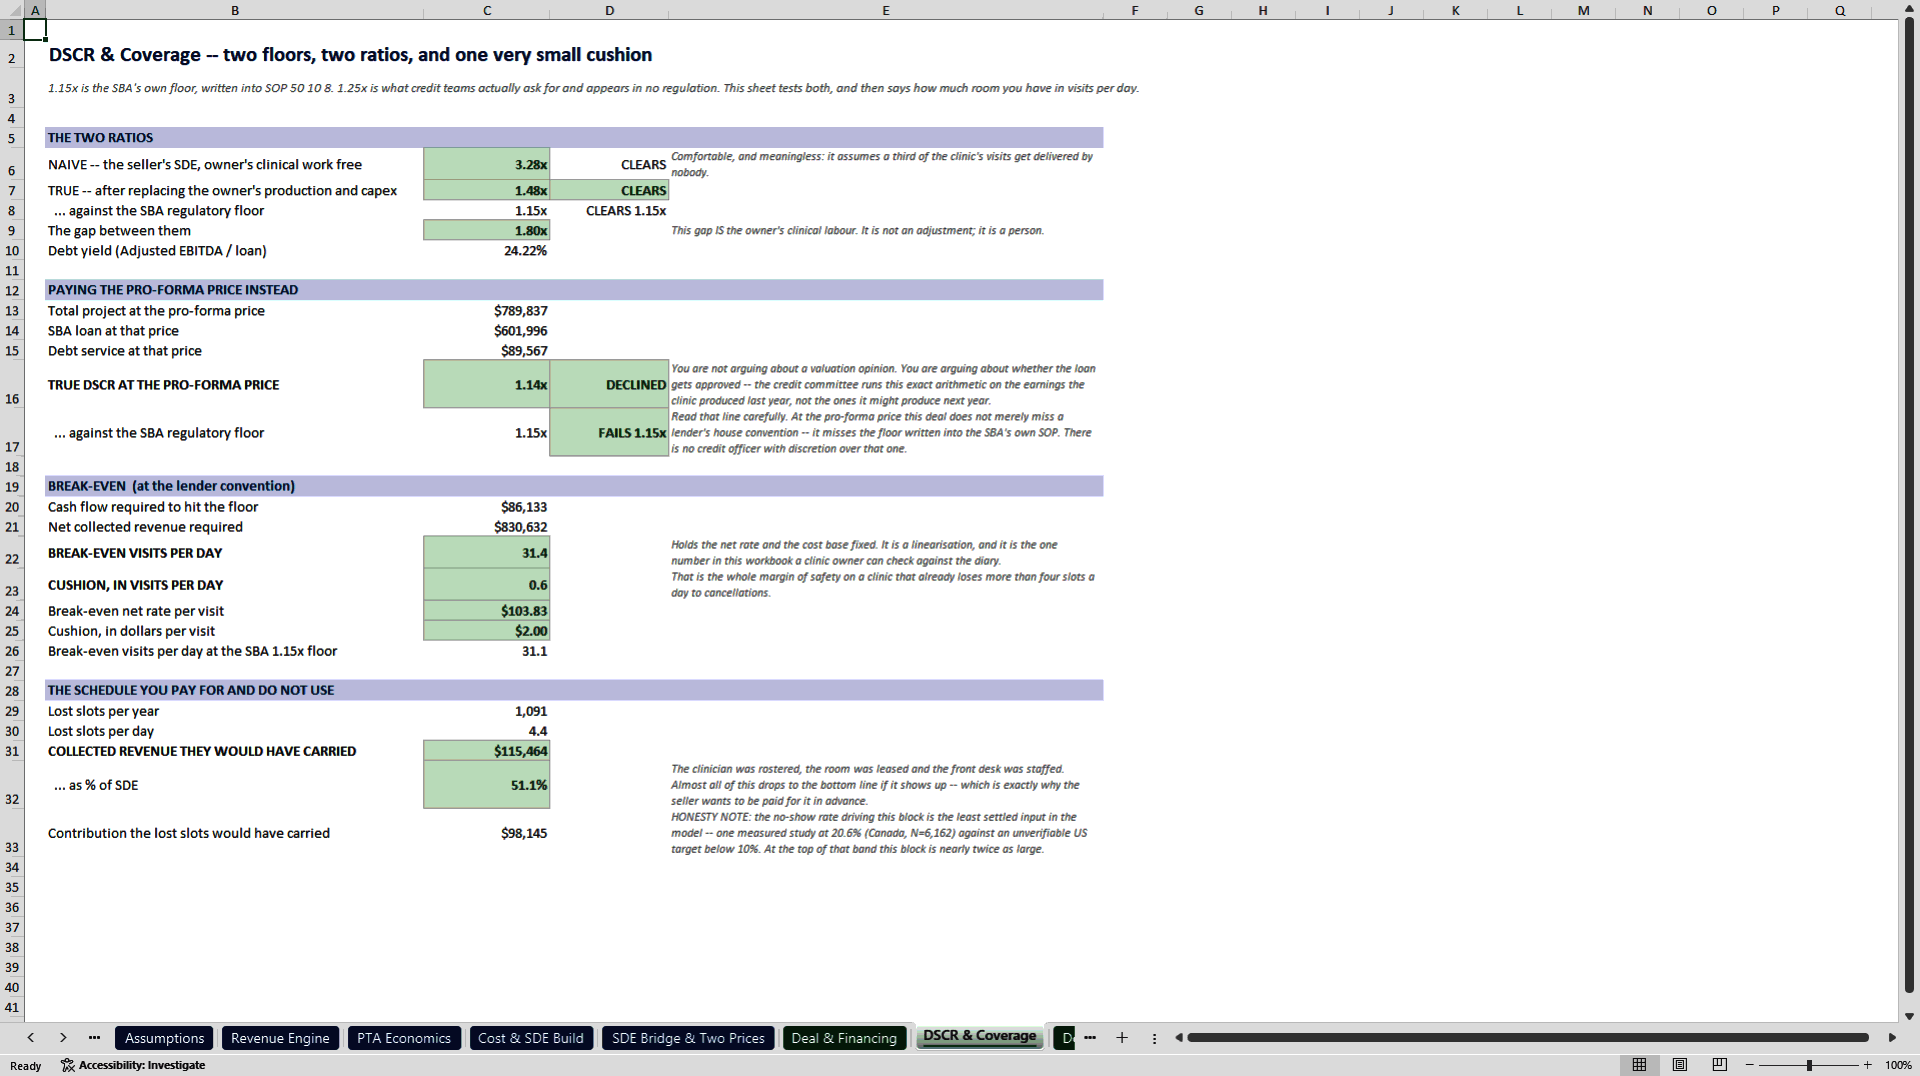
Task: Switch to Normal view icon
Action: (x=1639, y=1065)
